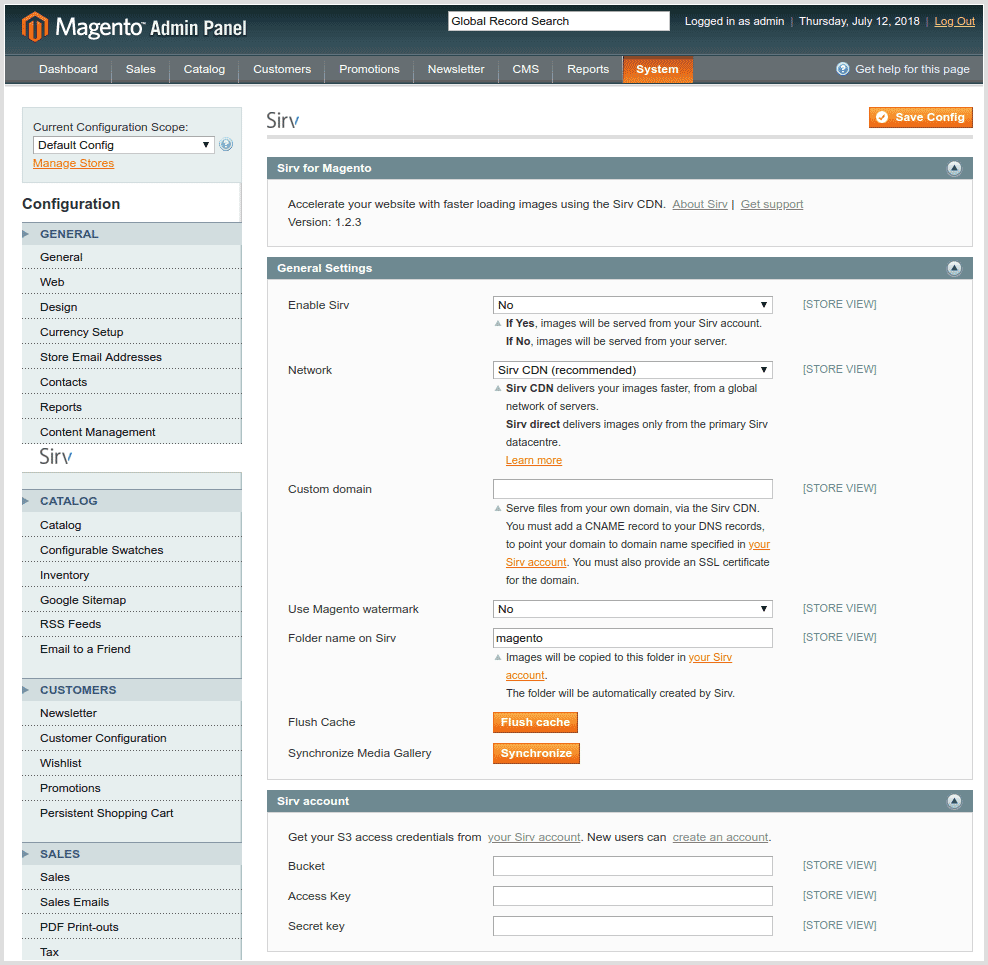
Task: Follow the Manage Stores link
Action: (x=73, y=163)
